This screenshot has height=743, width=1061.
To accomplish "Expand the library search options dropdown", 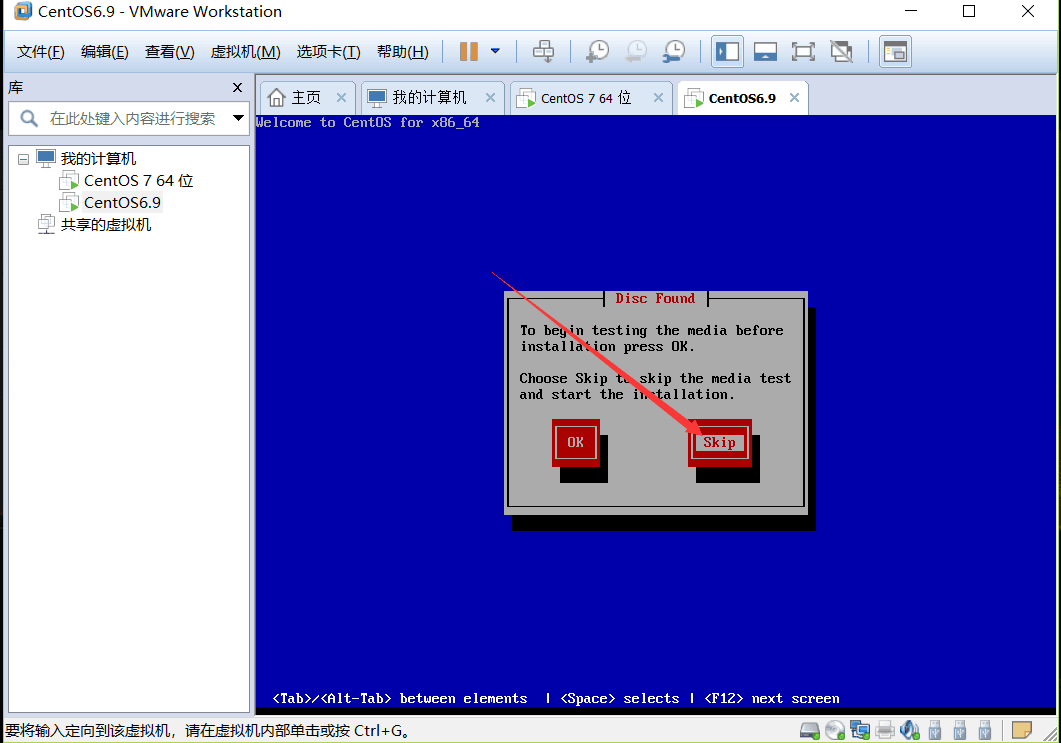I will tap(238, 118).
